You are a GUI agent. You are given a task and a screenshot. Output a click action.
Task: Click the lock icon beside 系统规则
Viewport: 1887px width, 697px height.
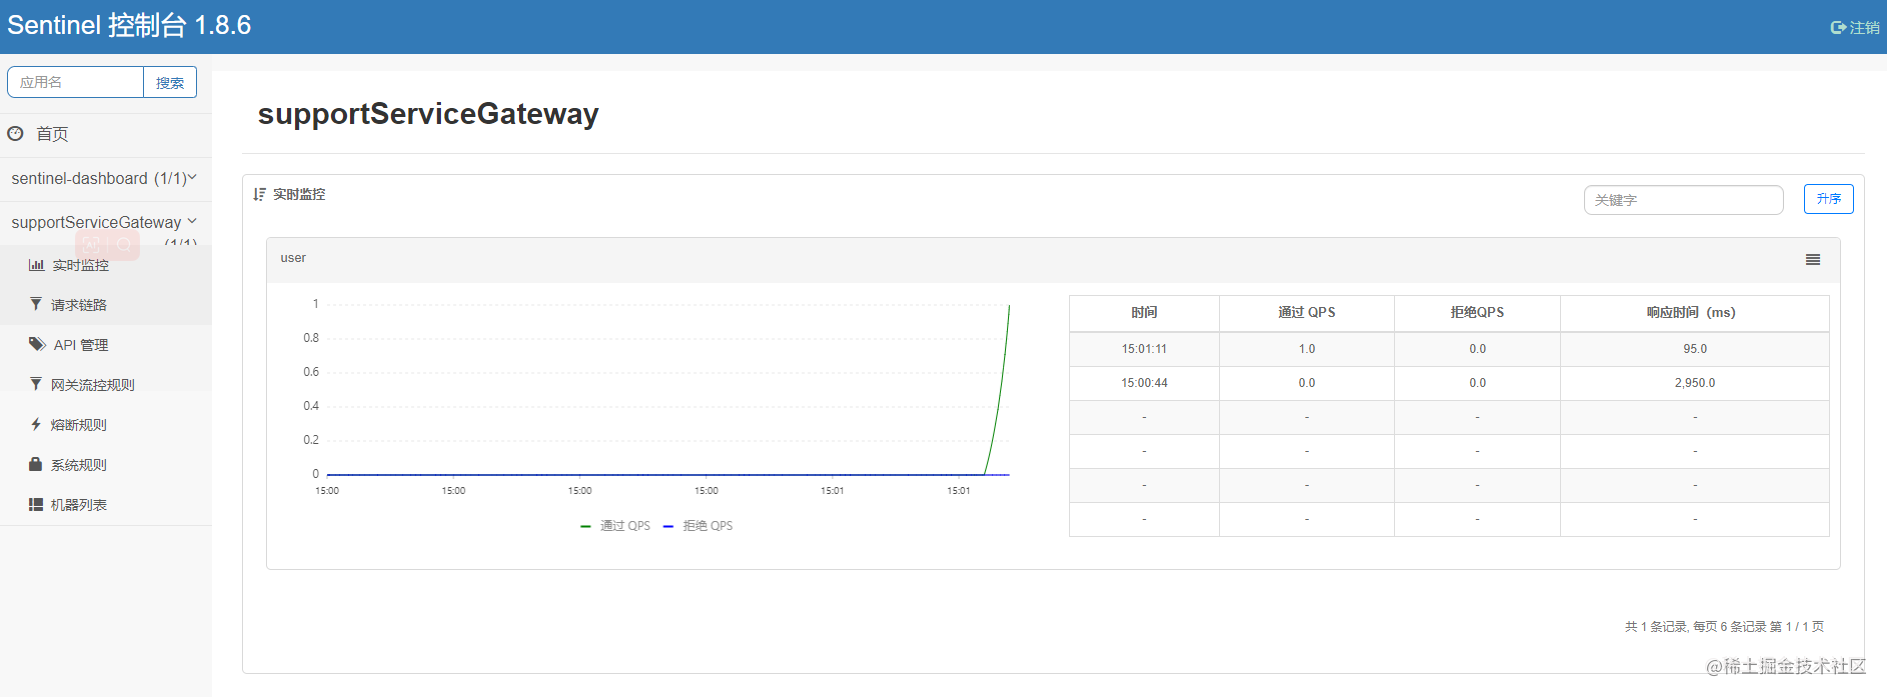tap(36, 464)
